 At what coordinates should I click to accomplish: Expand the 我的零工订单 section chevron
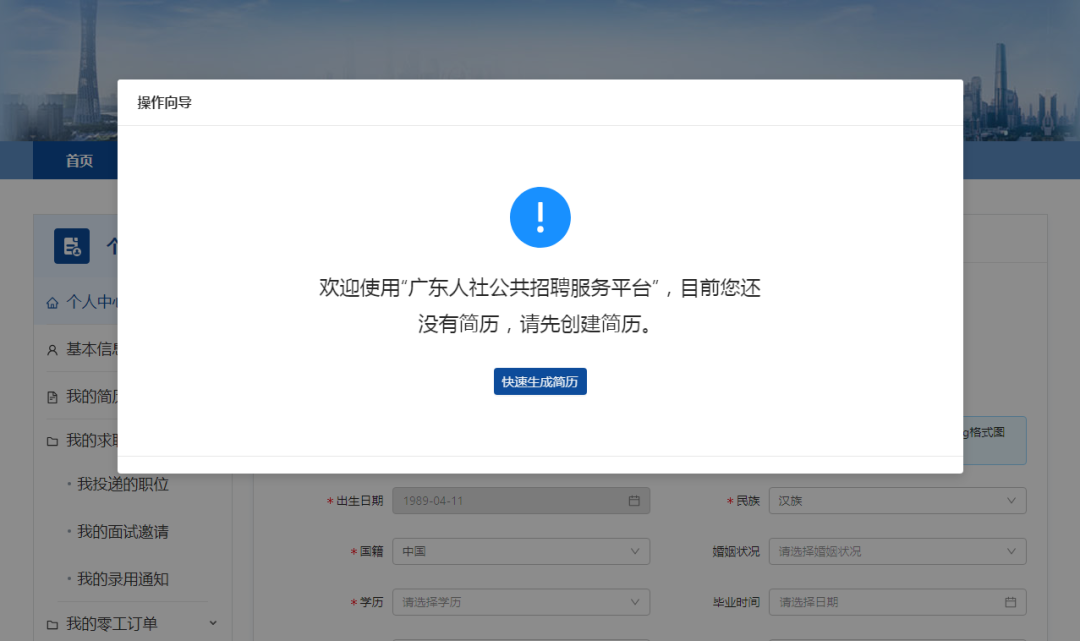[x=211, y=622]
